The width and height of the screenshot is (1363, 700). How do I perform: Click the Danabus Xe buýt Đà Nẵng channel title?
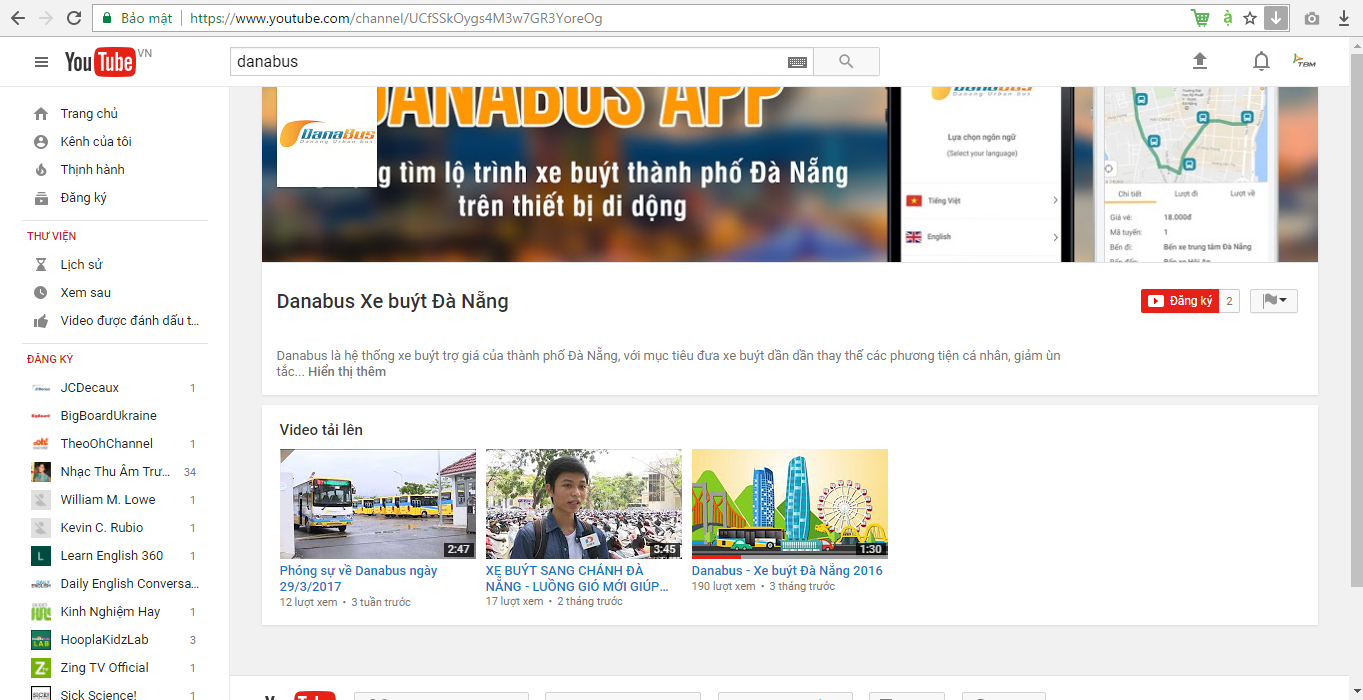click(393, 301)
